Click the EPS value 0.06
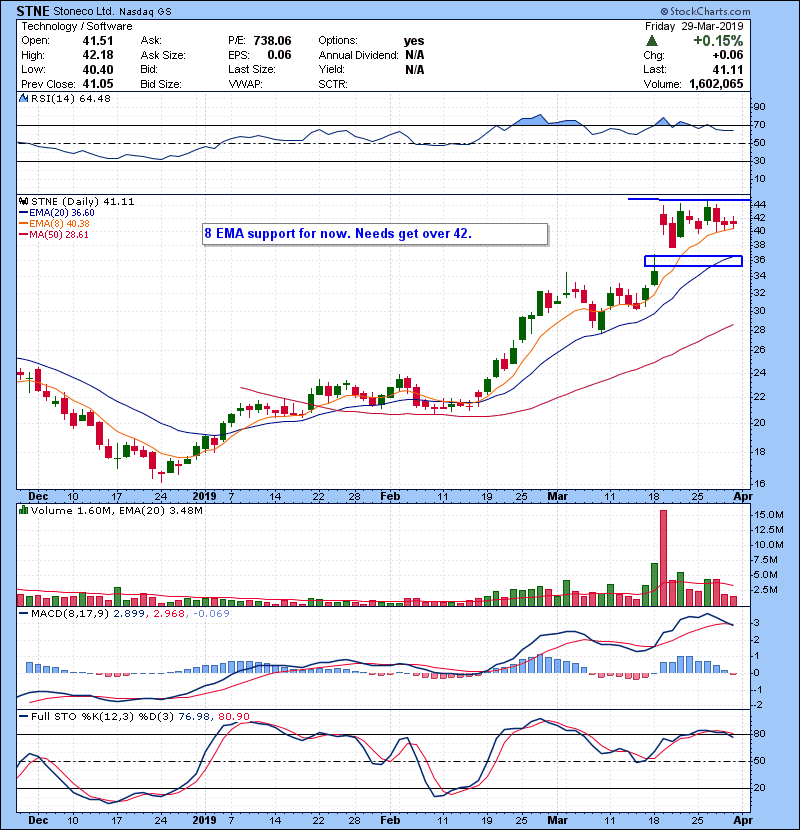The image size is (800, 830). [x=279, y=55]
